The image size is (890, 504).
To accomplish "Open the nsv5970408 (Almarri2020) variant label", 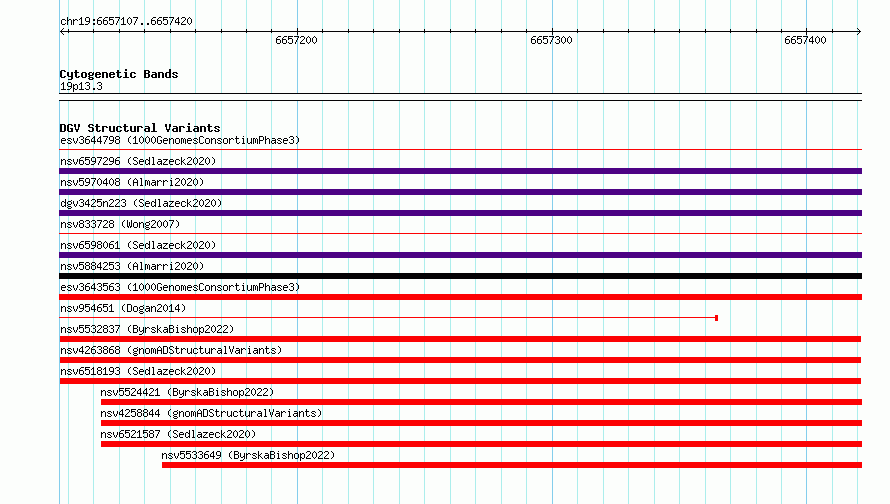I will tap(132, 182).
